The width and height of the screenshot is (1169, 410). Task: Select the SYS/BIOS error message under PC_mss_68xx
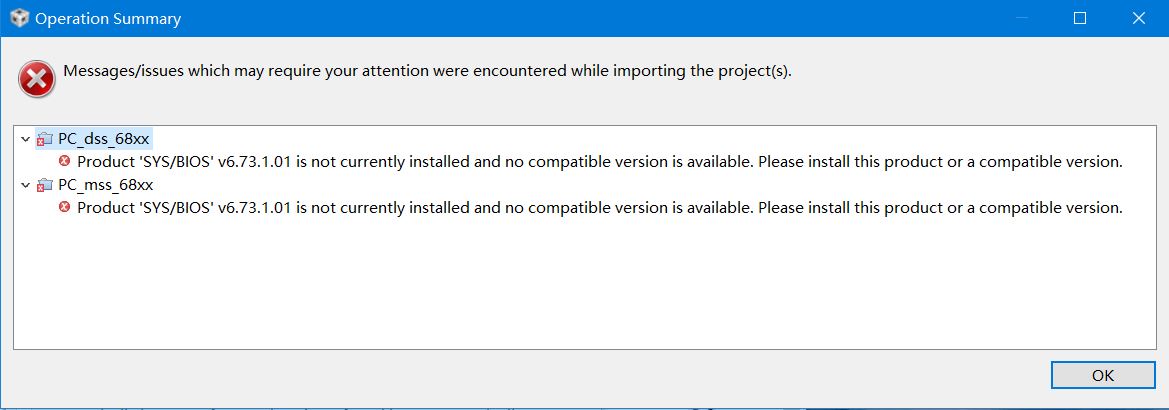600,207
